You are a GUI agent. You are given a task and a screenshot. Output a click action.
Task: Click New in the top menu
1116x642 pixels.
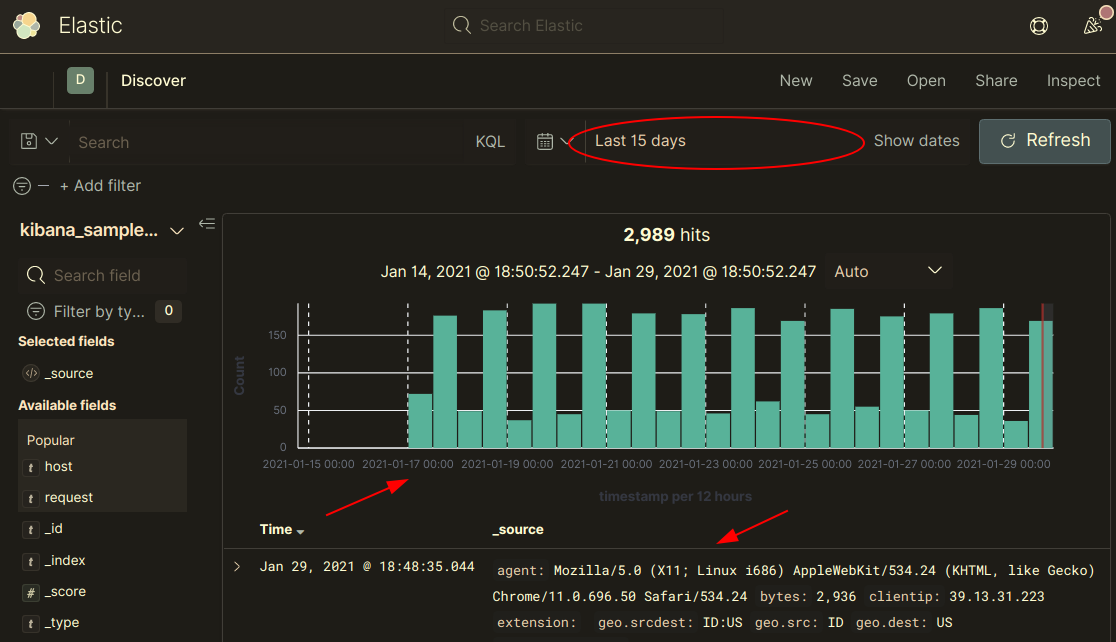[x=796, y=80]
